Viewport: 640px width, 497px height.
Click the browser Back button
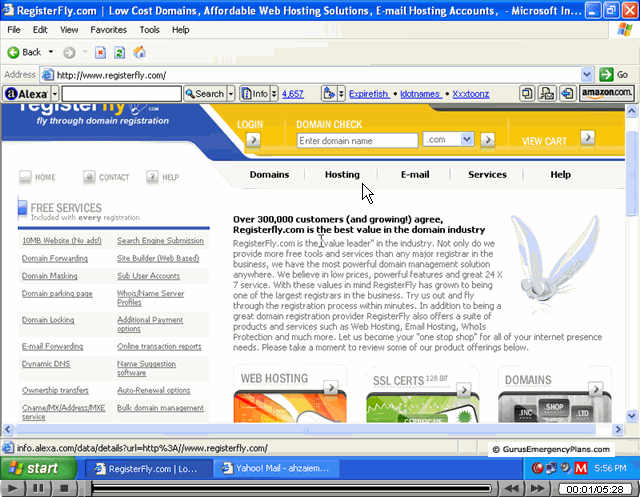click(24, 52)
